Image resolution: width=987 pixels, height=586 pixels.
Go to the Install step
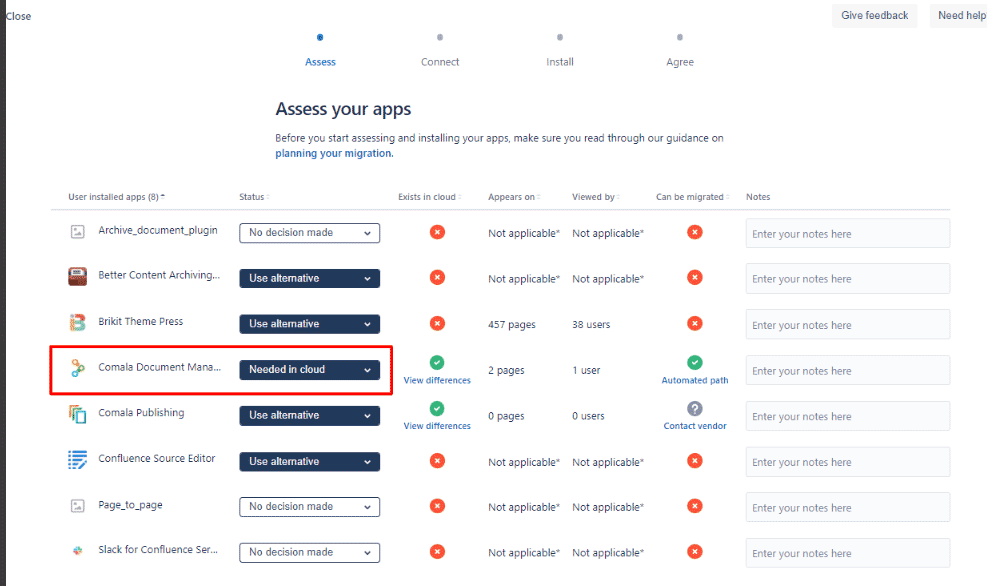[x=560, y=62]
